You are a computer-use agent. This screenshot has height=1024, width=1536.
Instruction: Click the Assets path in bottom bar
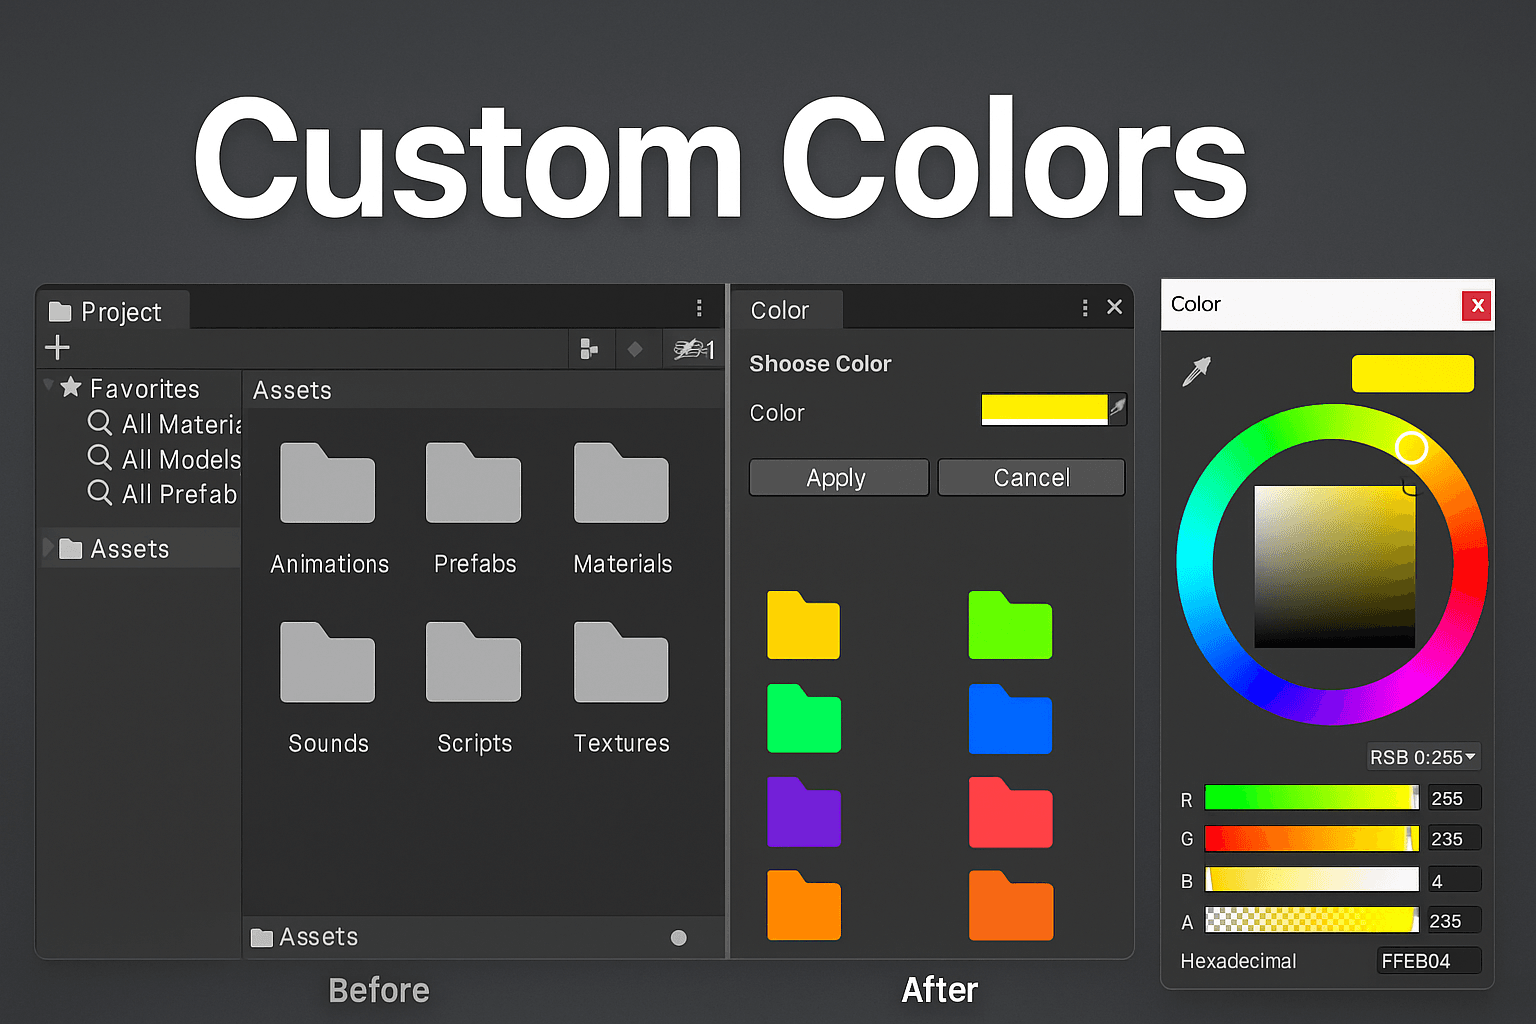point(305,937)
